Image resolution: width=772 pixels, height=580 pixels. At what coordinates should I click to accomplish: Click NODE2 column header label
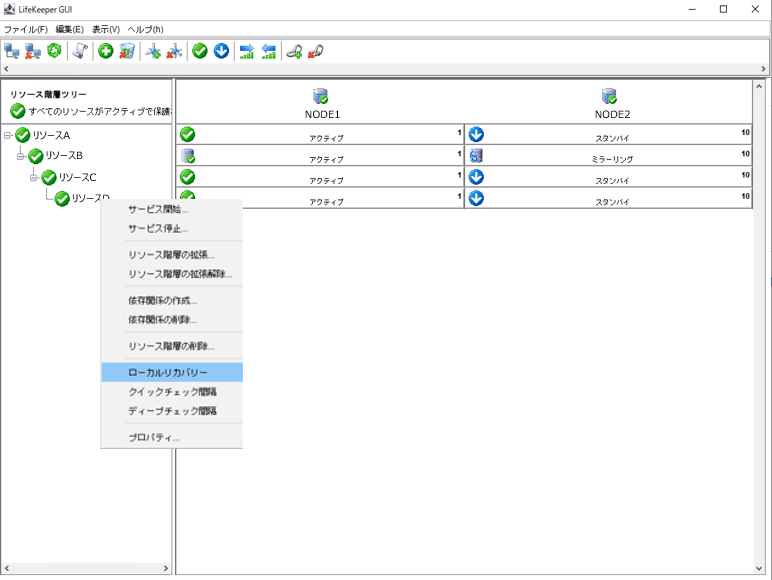pos(612,114)
